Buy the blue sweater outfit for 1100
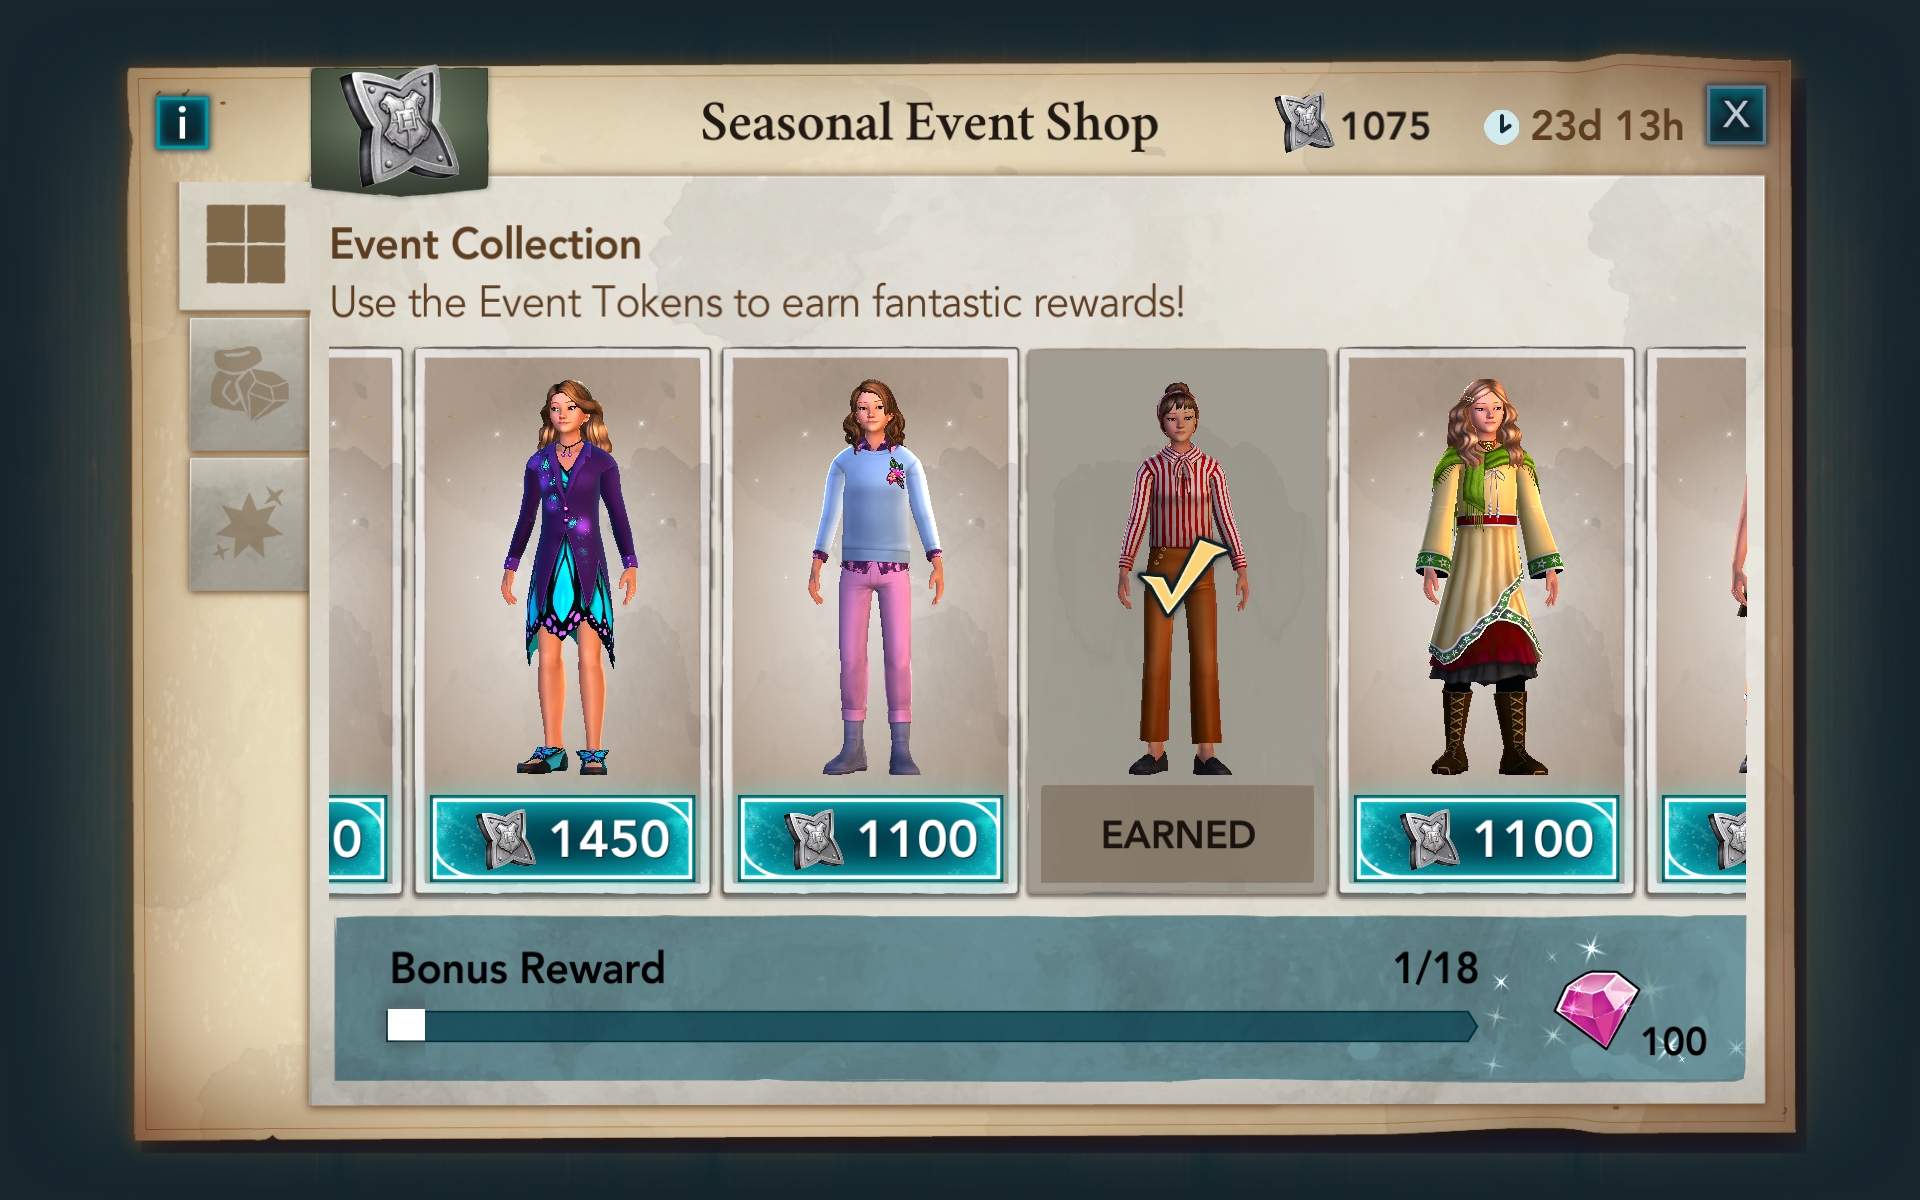 click(870, 838)
